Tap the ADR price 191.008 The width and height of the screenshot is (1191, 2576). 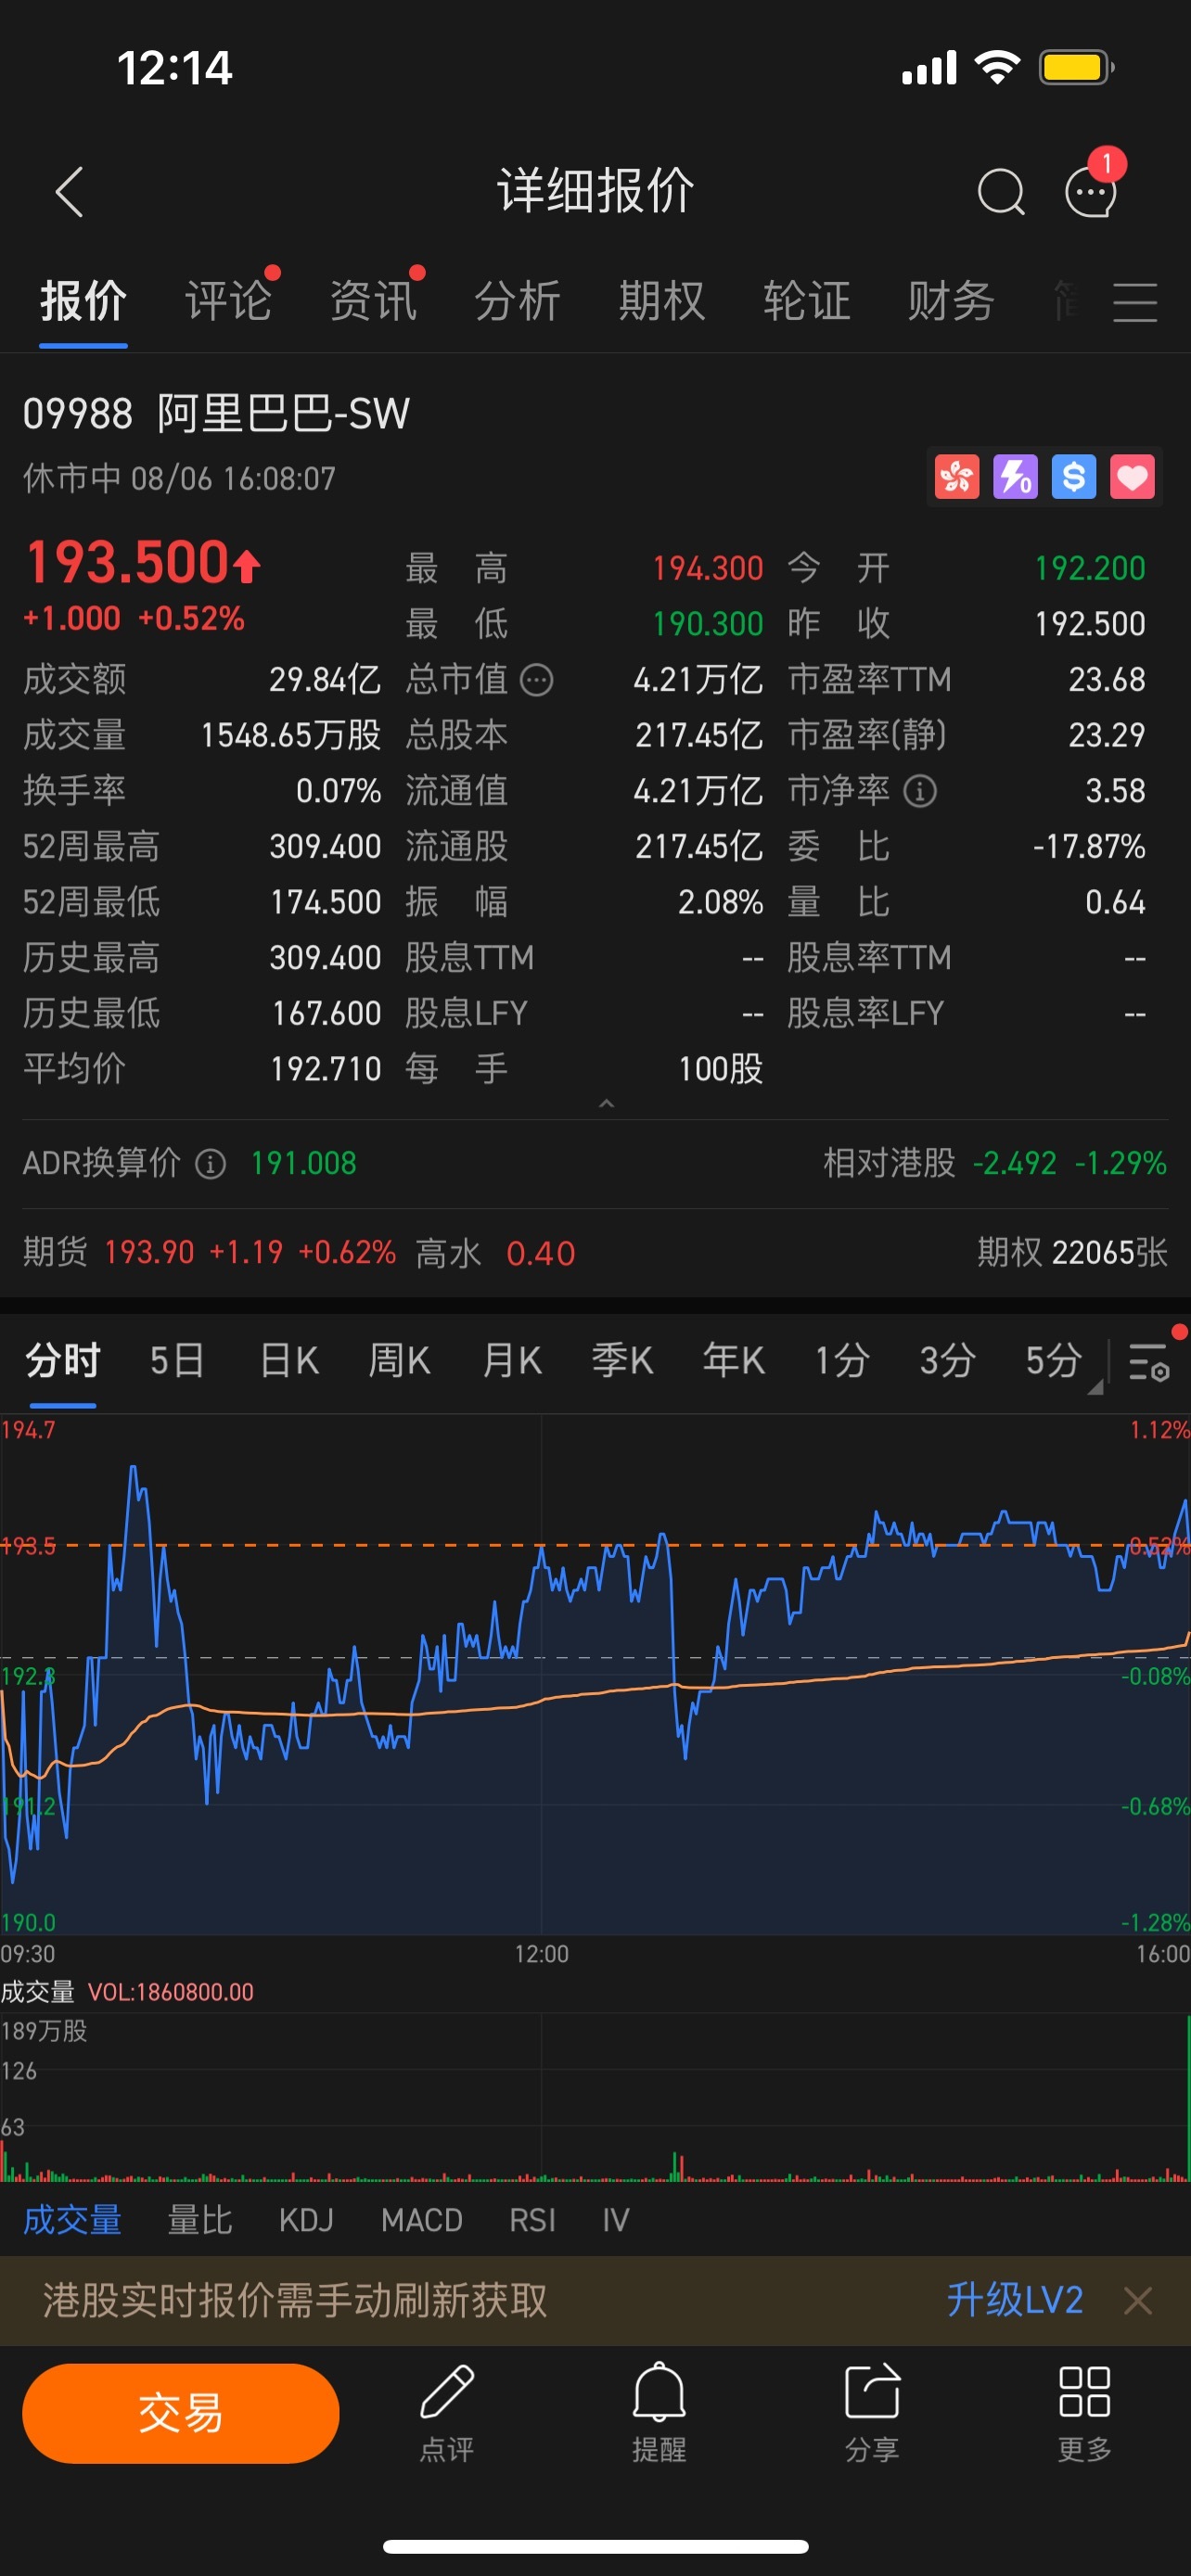click(x=303, y=1164)
